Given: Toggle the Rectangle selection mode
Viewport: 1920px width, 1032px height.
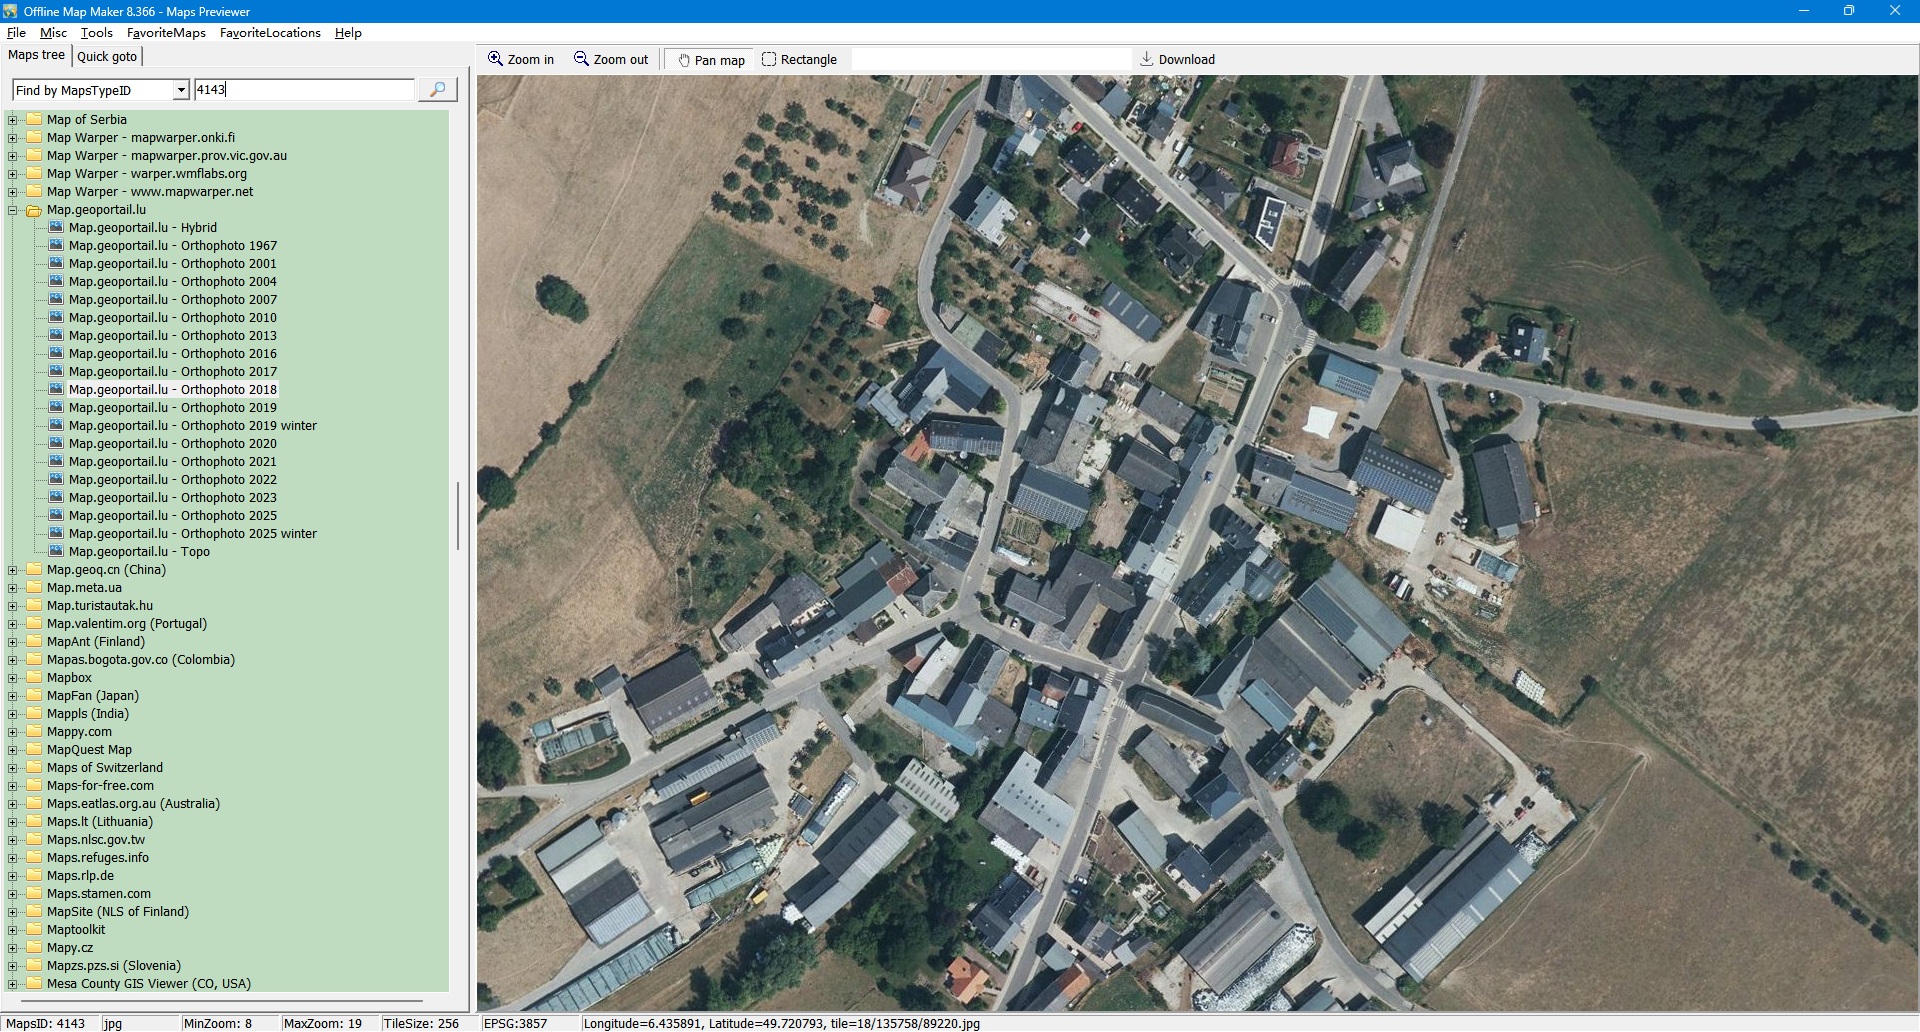Looking at the screenshot, I should pyautogui.click(x=799, y=60).
